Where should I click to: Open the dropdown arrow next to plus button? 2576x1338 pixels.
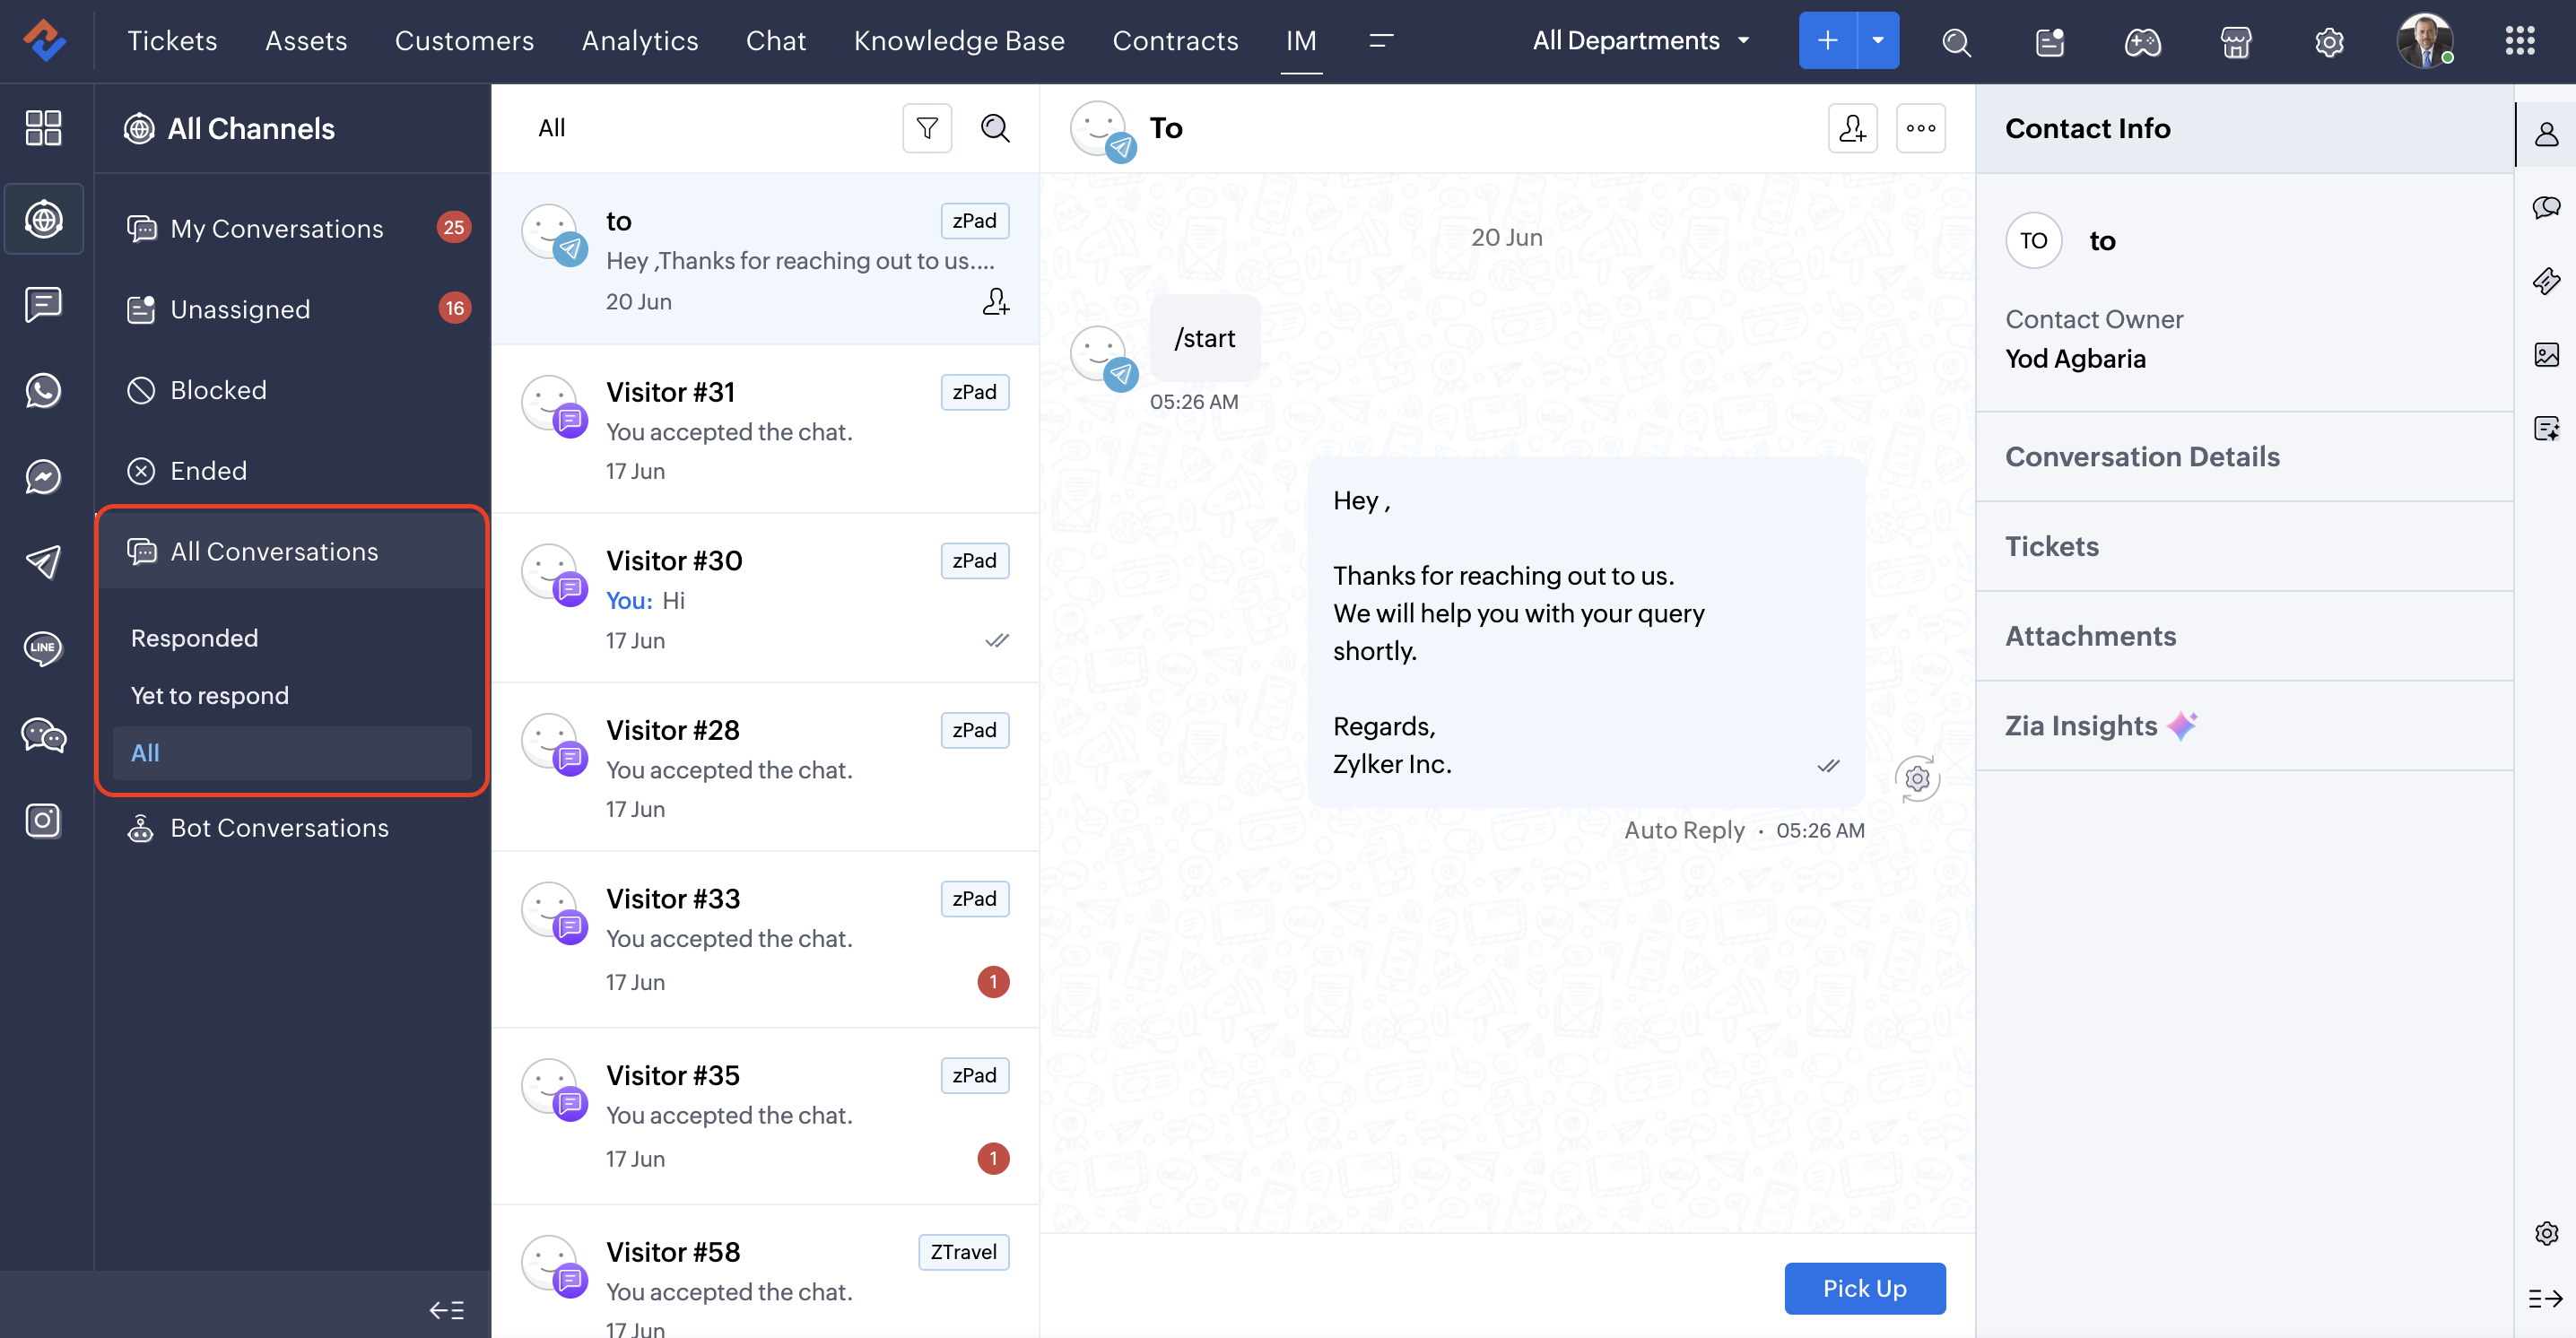pyautogui.click(x=1878, y=41)
